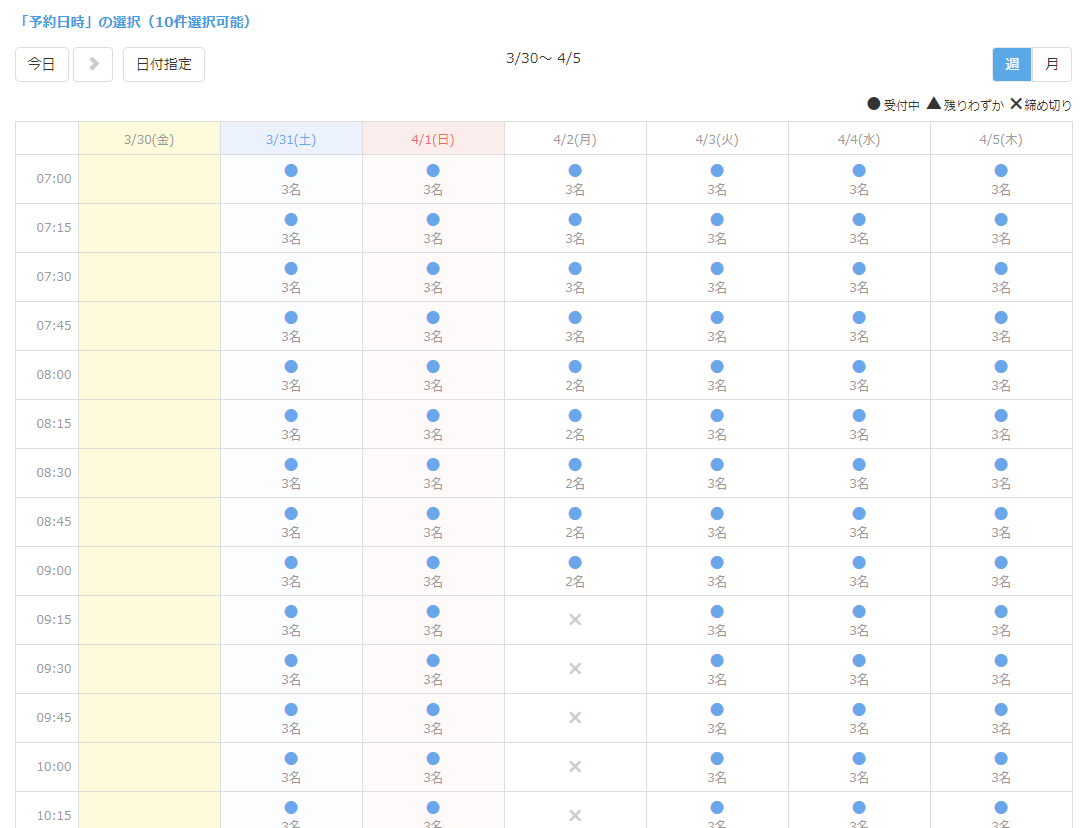1087x828 pixels.
Task: Switch to the 週 week view
Action: tap(1012, 64)
